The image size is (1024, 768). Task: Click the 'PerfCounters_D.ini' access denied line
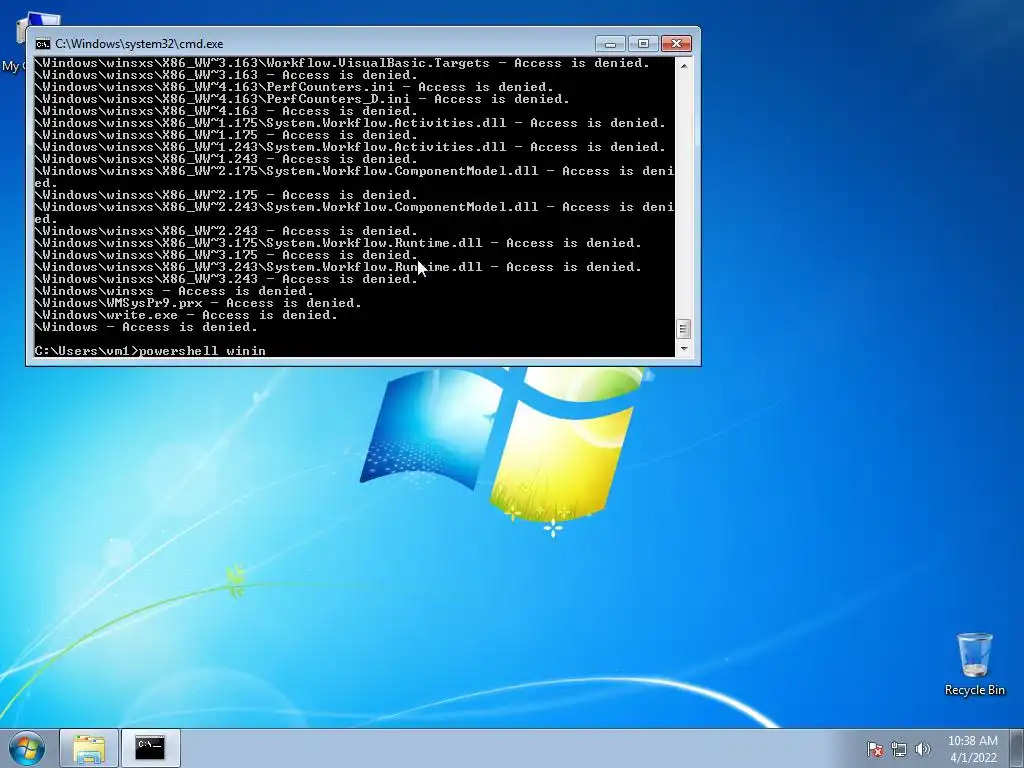(302, 99)
